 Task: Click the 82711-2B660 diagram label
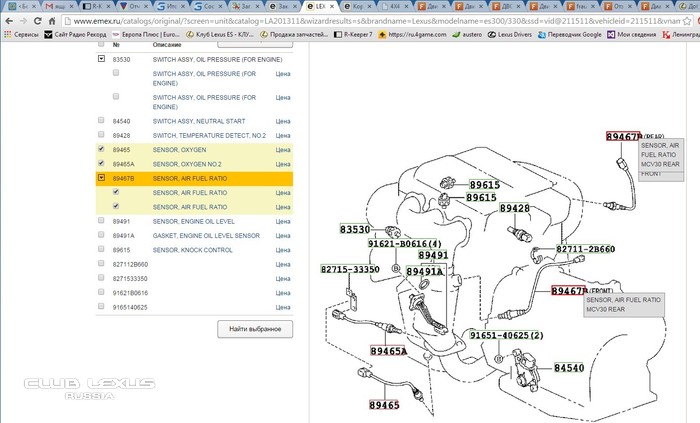click(x=585, y=249)
